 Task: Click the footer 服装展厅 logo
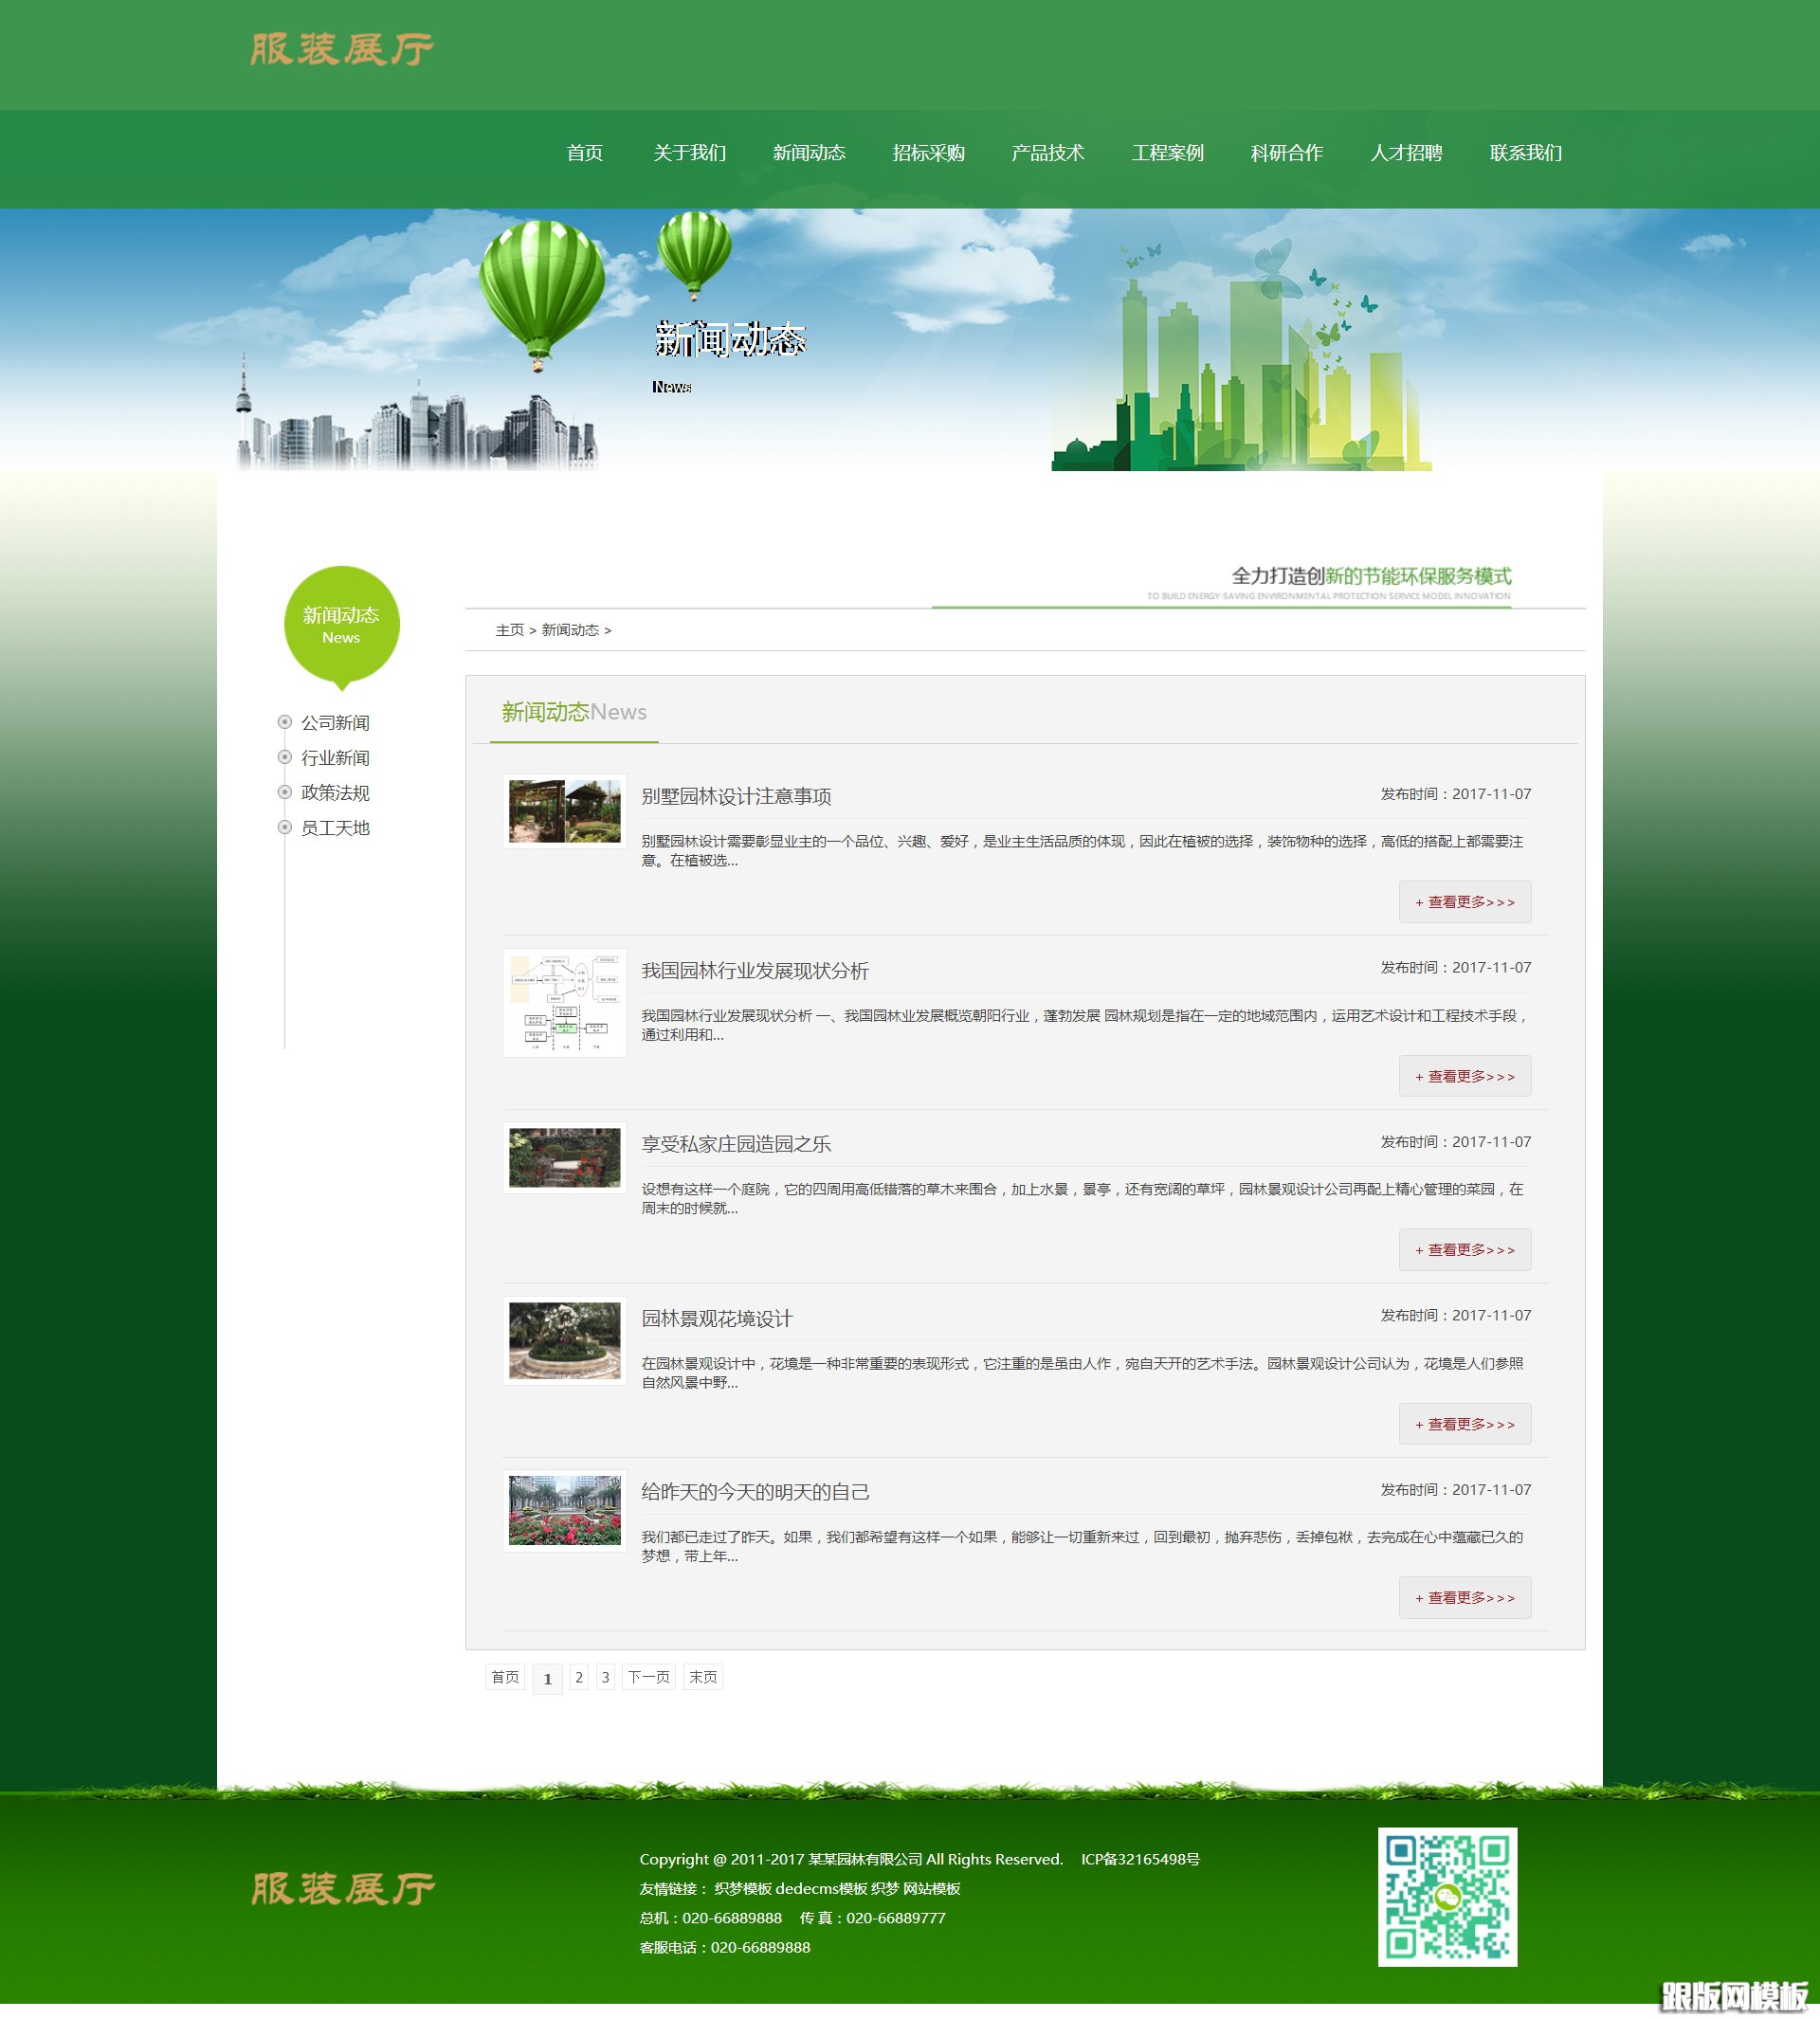(341, 1889)
